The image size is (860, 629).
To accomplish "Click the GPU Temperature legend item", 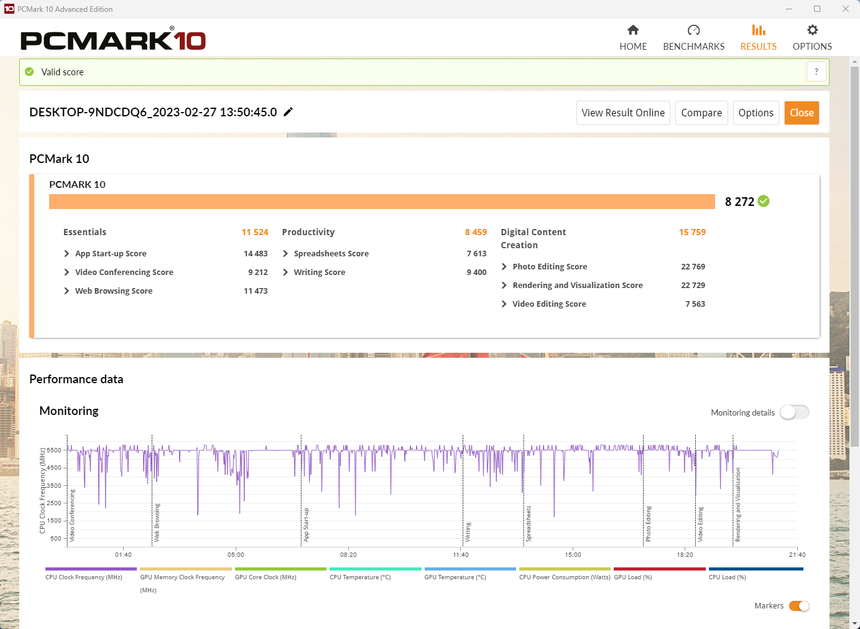I will click(455, 578).
